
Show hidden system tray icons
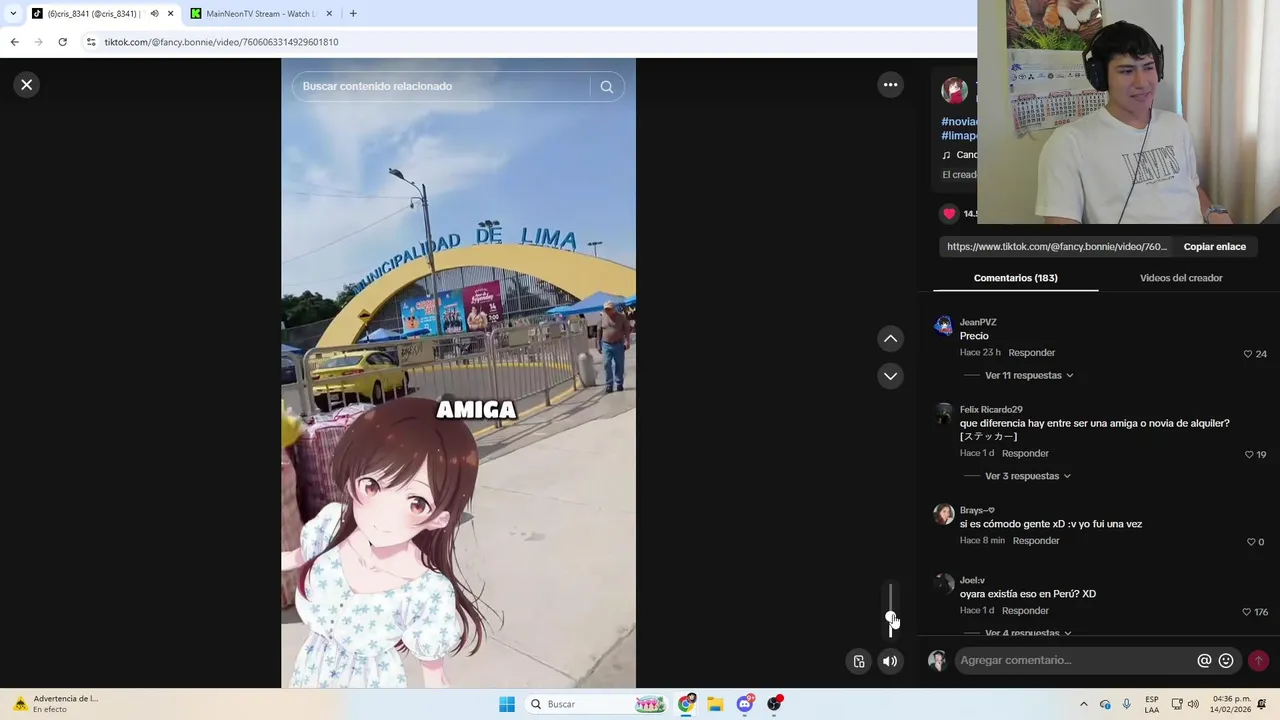pos(1083,704)
